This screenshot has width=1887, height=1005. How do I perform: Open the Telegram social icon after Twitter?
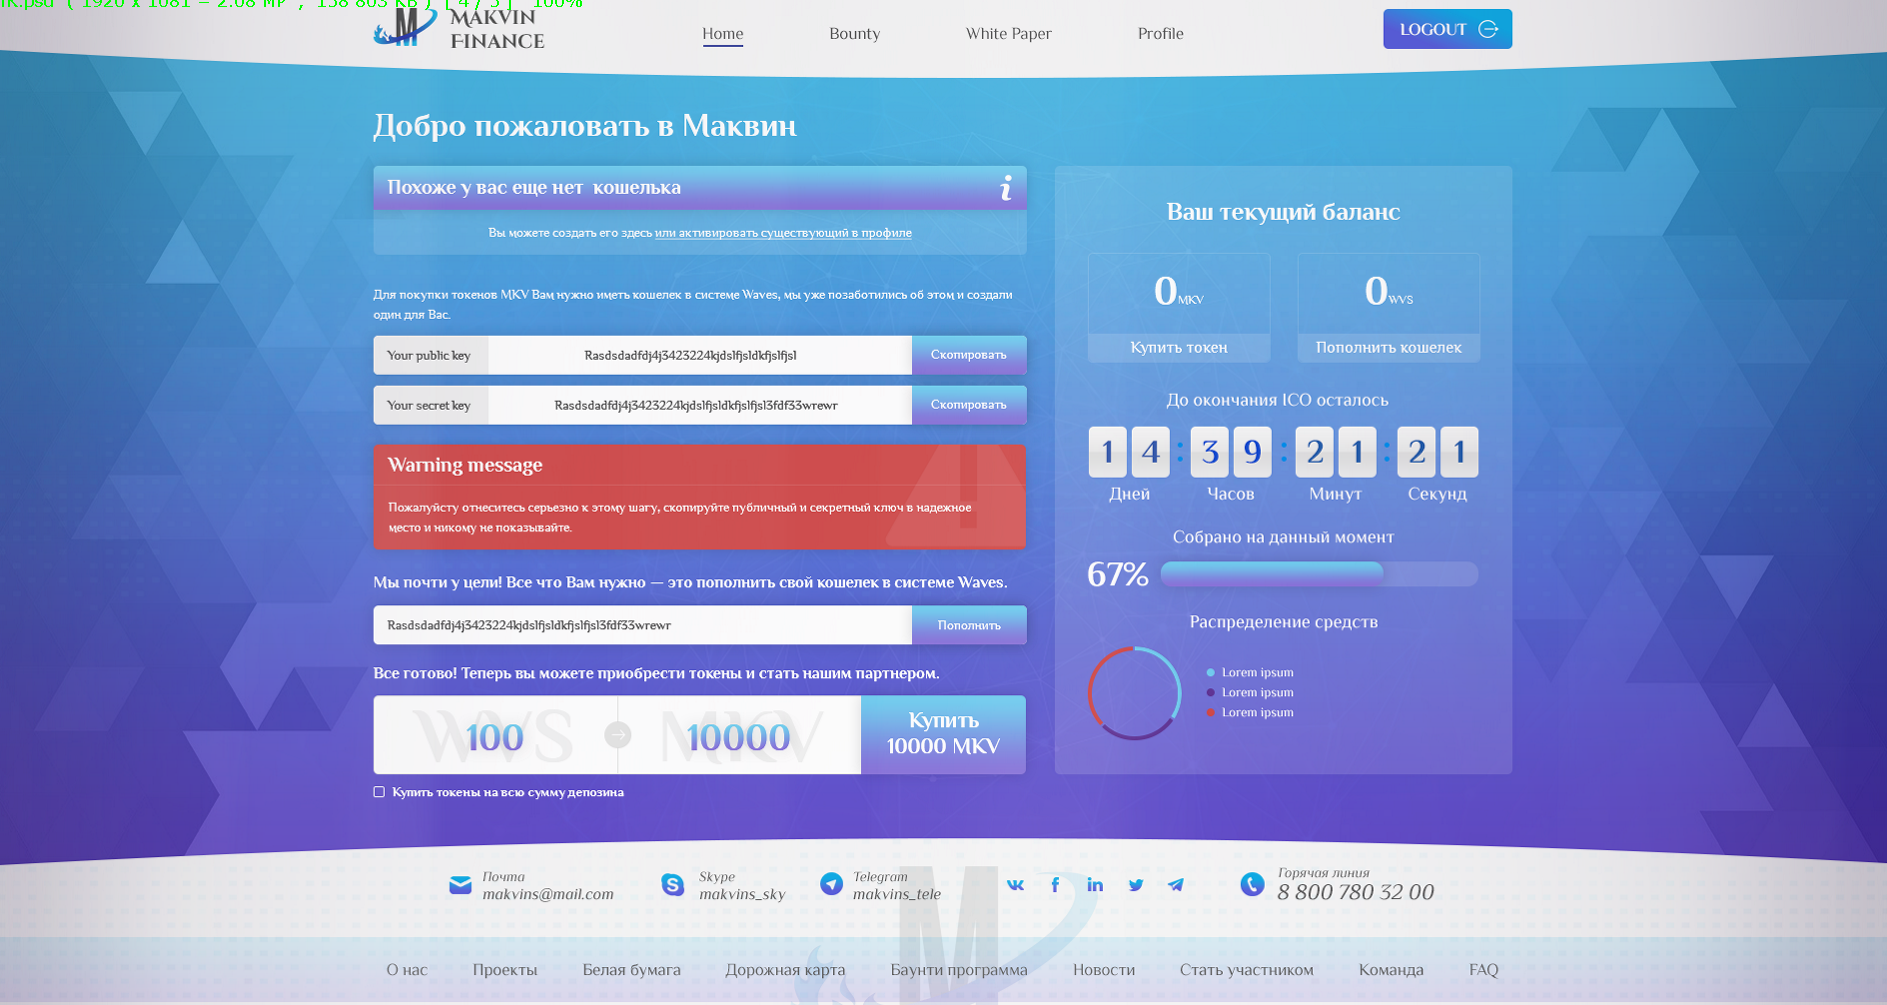(1176, 885)
